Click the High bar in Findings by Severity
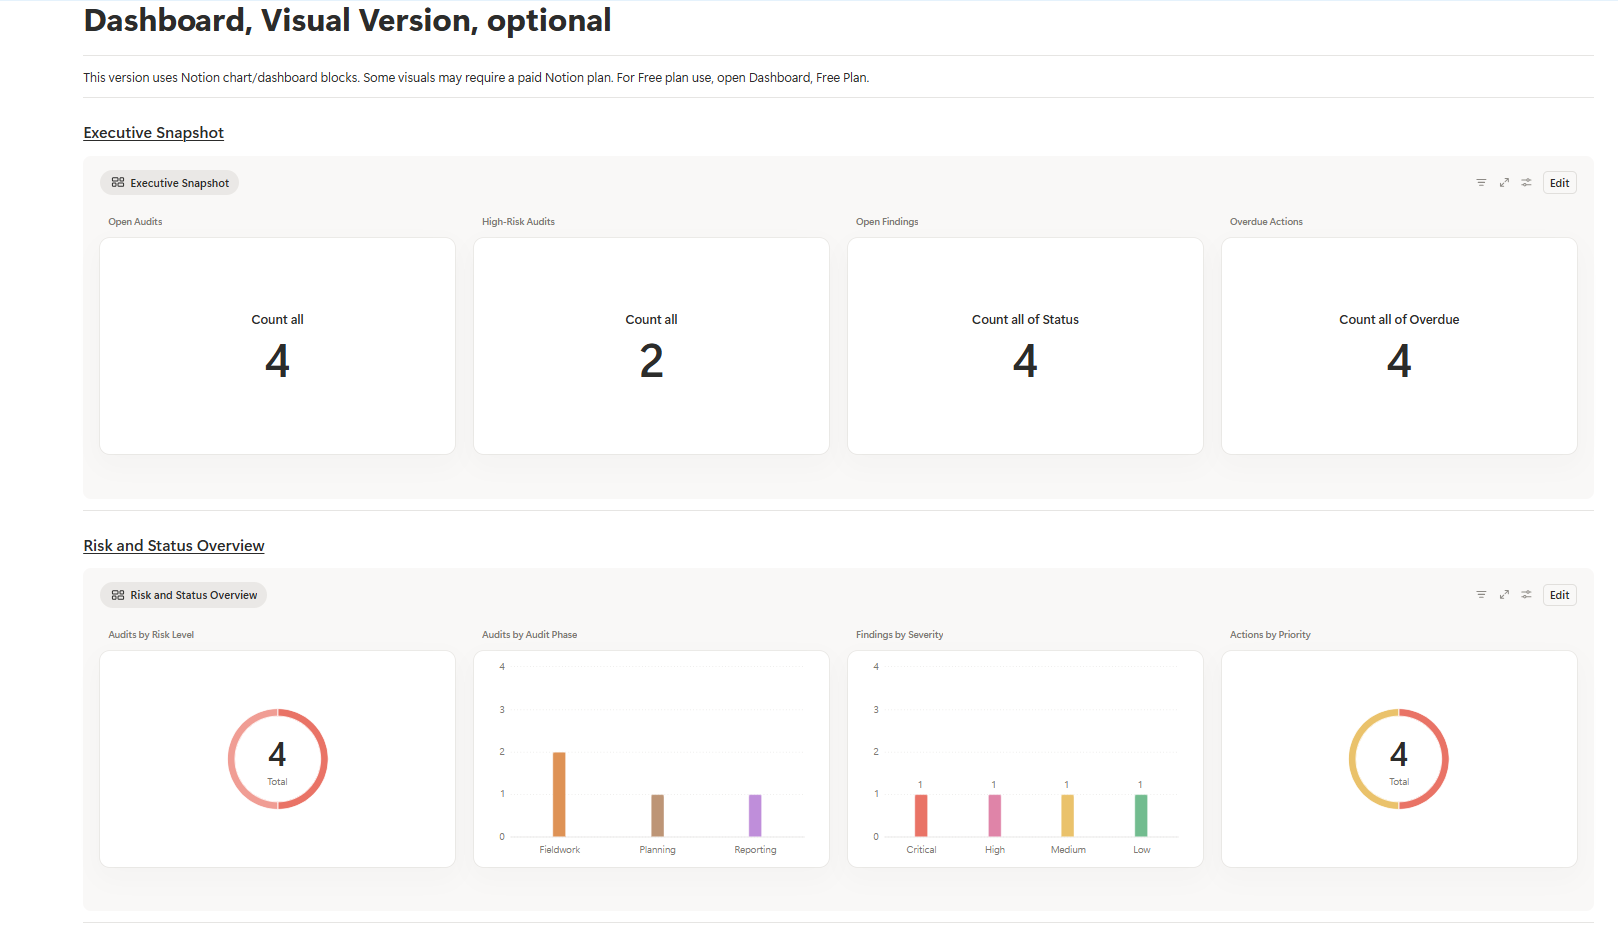 click(x=994, y=815)
